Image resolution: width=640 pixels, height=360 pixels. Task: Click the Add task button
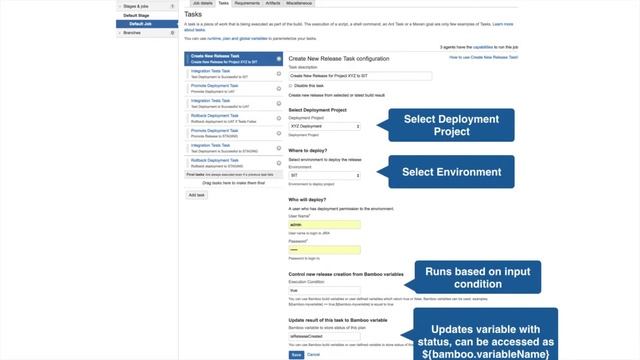point(196,195)
